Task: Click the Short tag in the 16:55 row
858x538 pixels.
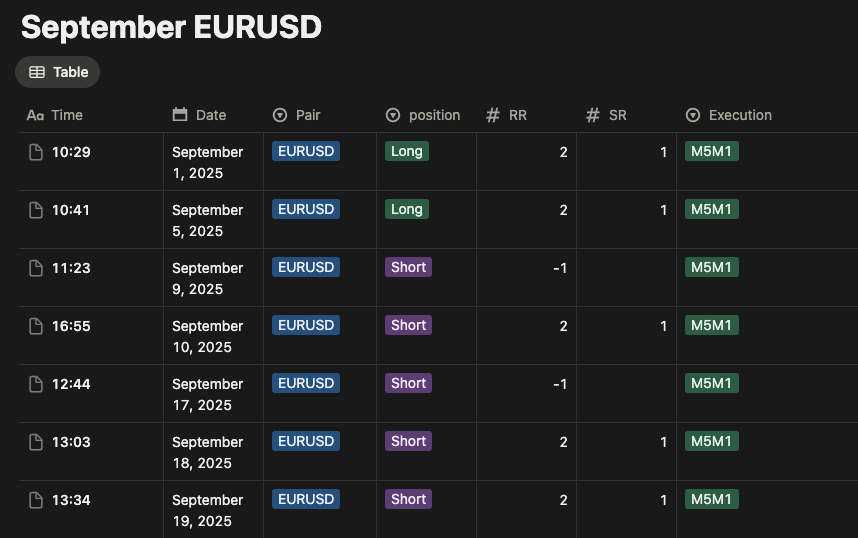Action: click(408, 325)
